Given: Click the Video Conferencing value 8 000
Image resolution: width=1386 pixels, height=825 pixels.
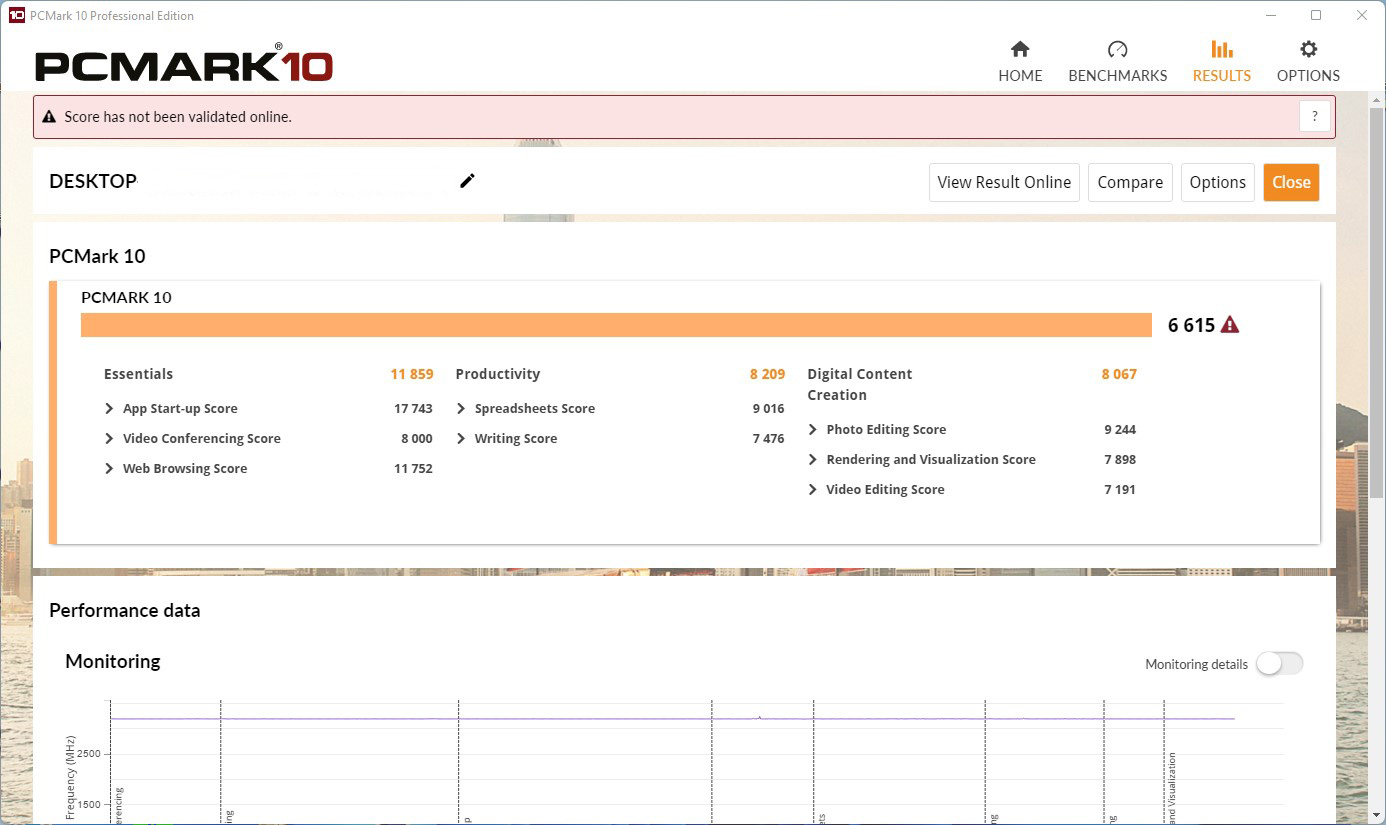Looking at the screenshot, I should [x=417, y=438].
